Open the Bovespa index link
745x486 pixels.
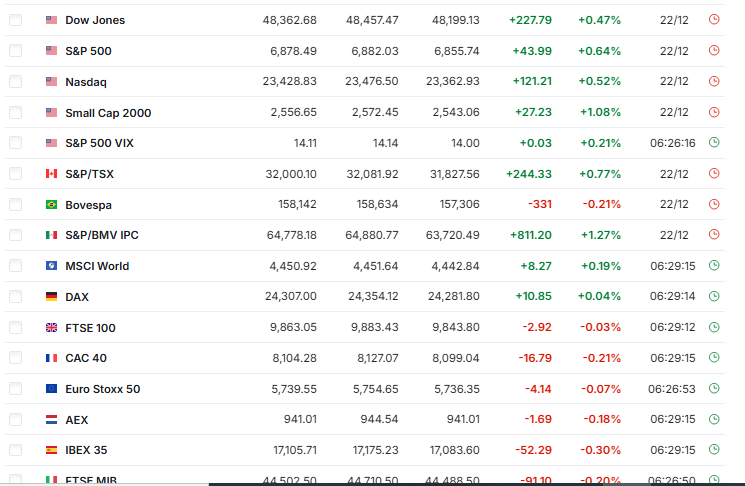click(x=88, y=205)
